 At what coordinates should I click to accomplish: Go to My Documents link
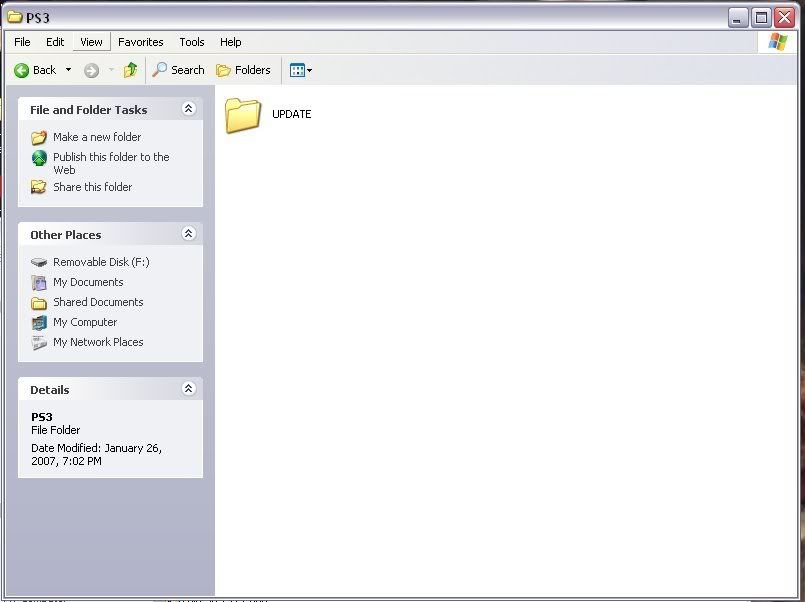point(88,282)
